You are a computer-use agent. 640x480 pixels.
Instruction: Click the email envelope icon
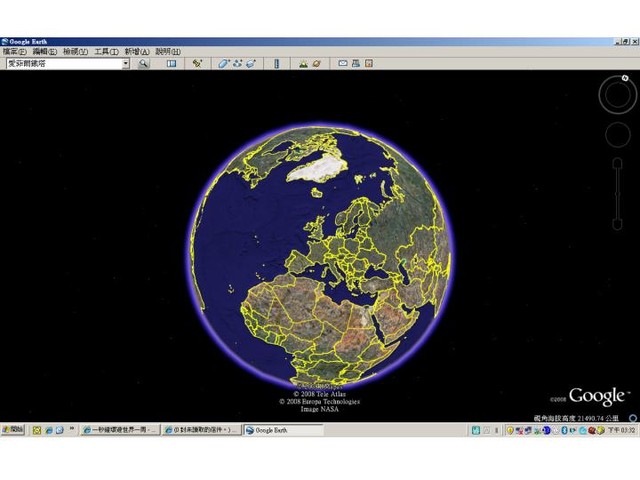coord(343,63)
